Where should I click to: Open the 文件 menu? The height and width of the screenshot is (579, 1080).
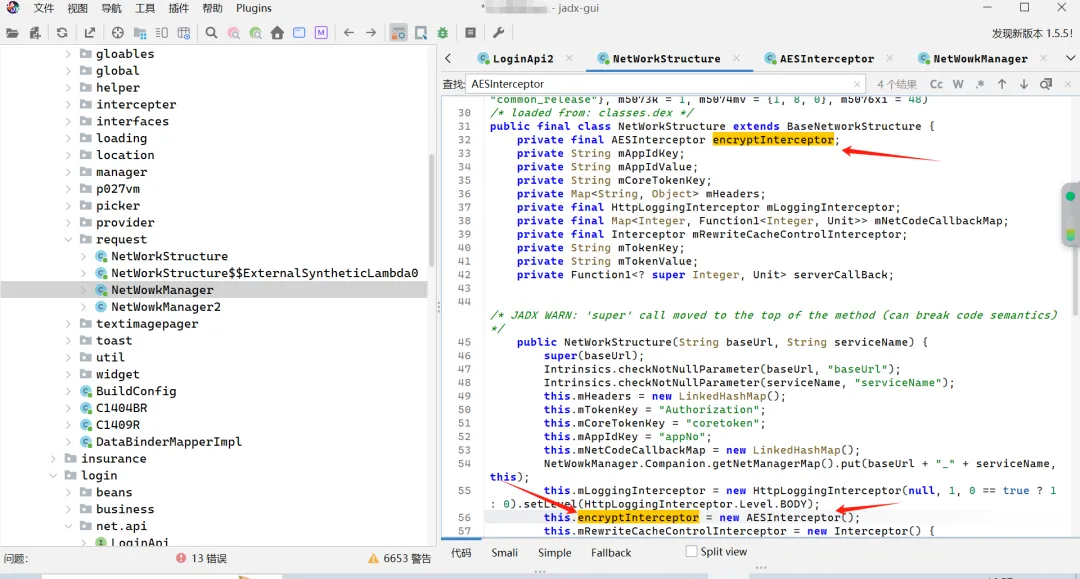pos(43,8)
